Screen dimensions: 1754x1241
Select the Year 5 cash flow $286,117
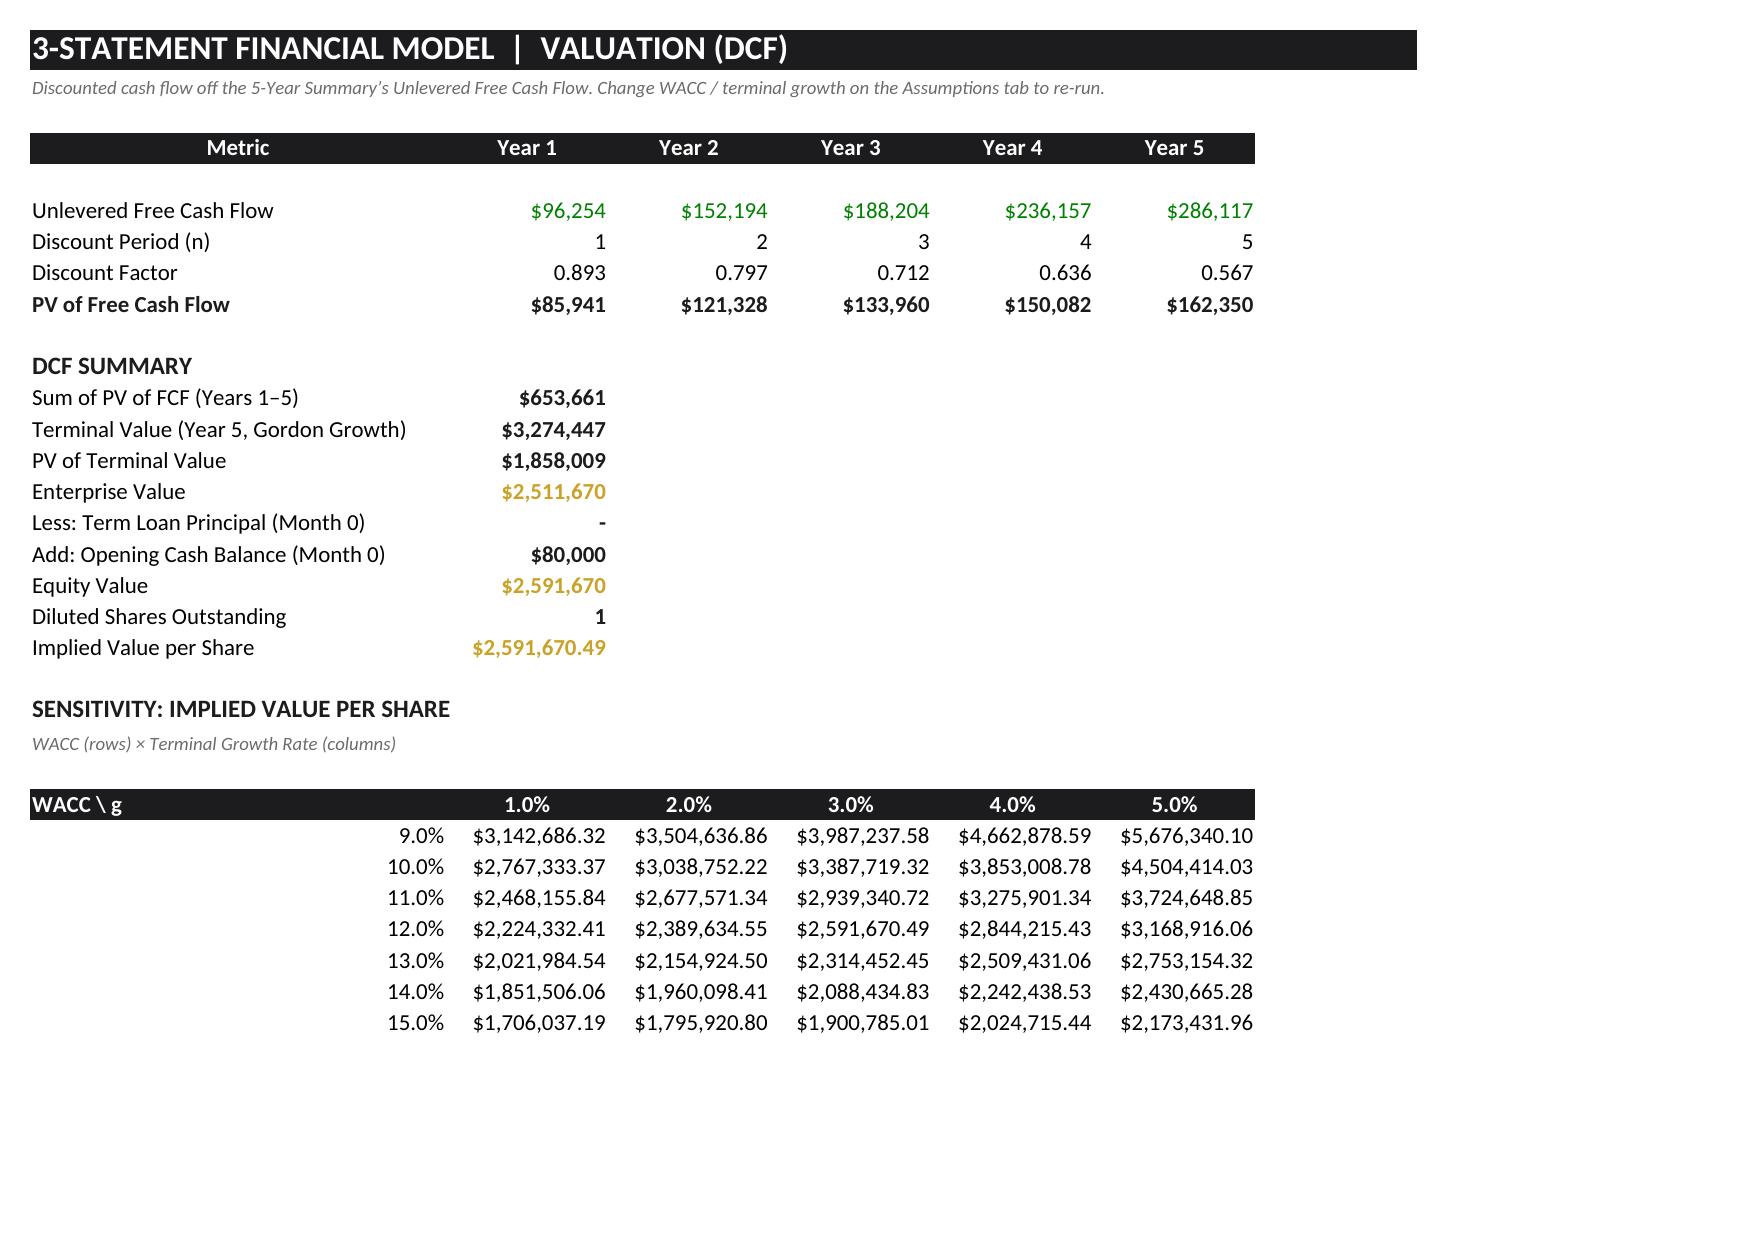click(x=1210, y=211)
